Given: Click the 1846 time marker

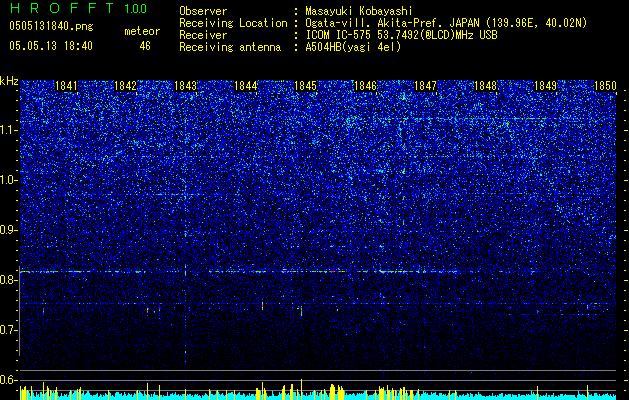Looking at the screenshot, I should pos(366,86).
